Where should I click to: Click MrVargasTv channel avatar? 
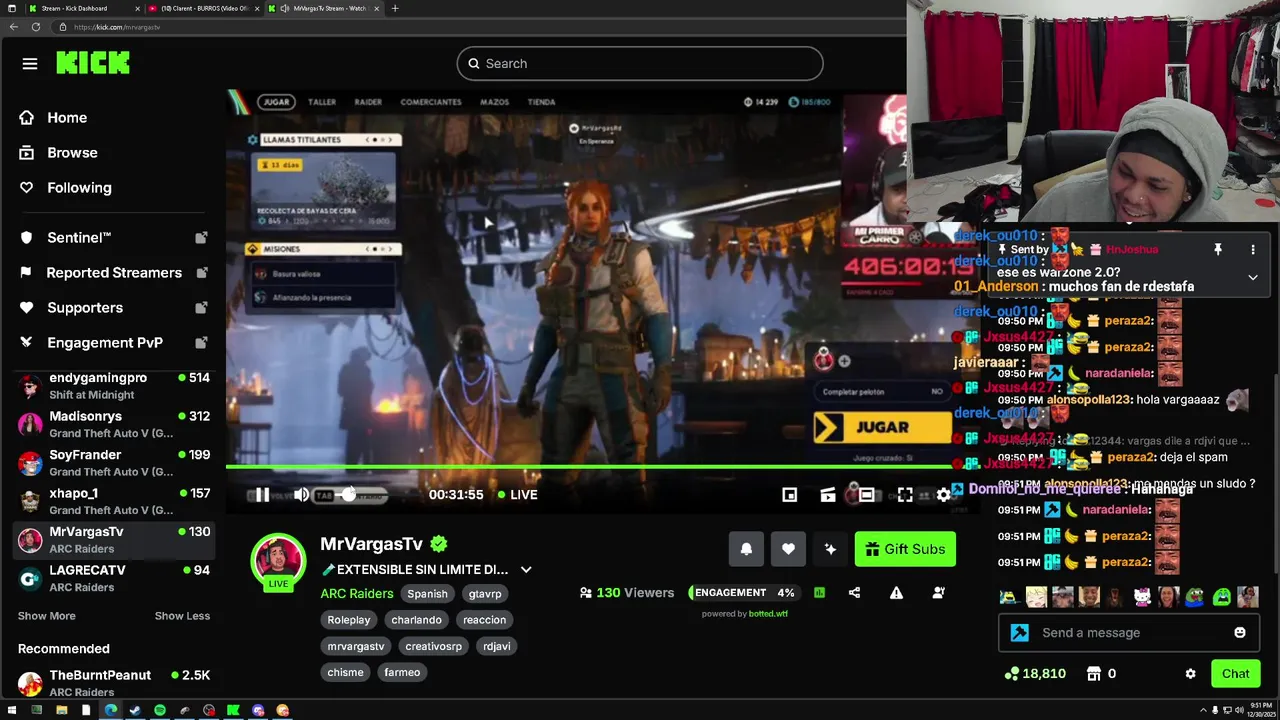point(278,560)
